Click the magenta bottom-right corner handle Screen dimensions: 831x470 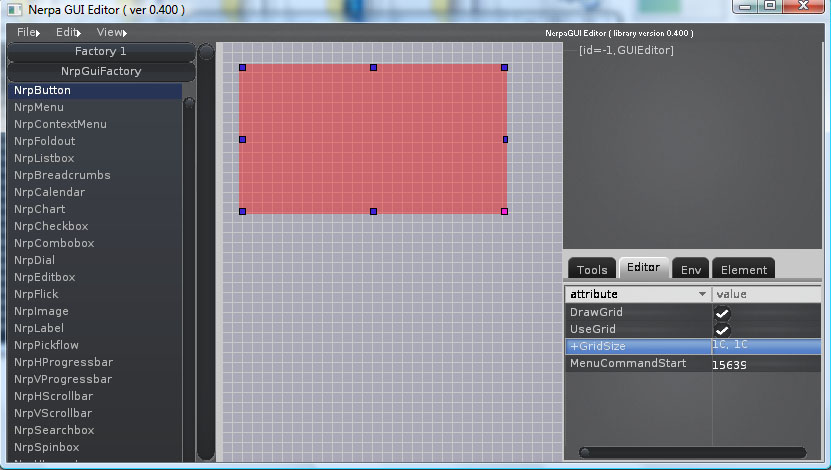coord(504,211)
